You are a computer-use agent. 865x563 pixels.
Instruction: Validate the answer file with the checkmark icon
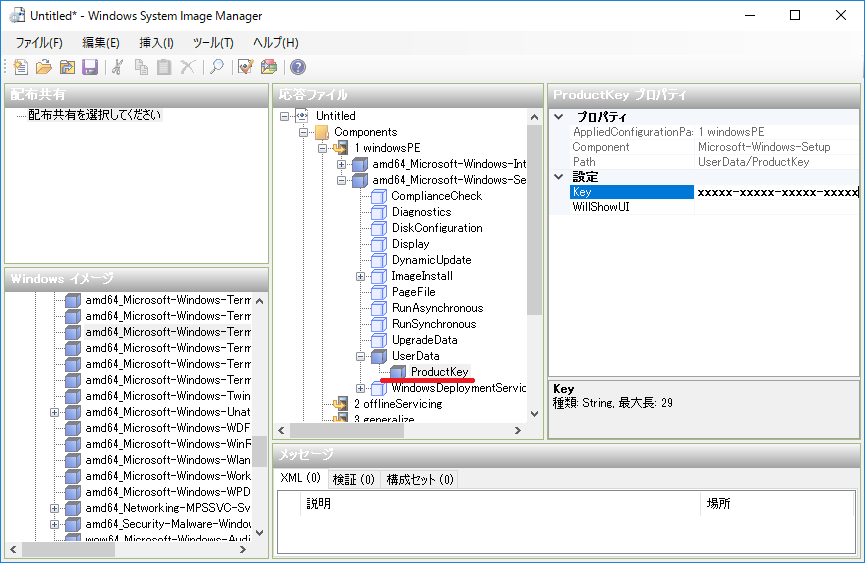(245, 67)
